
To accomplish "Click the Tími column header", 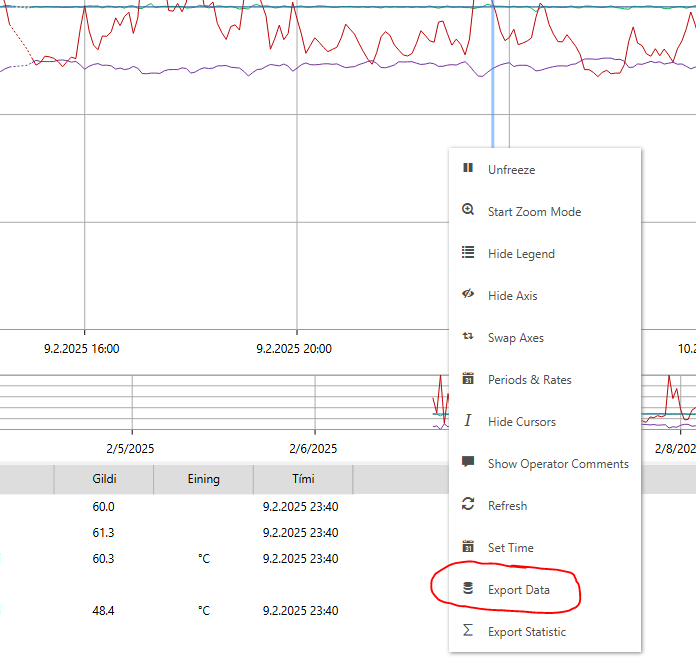I will pyautogui.click(x=302, y=480).
